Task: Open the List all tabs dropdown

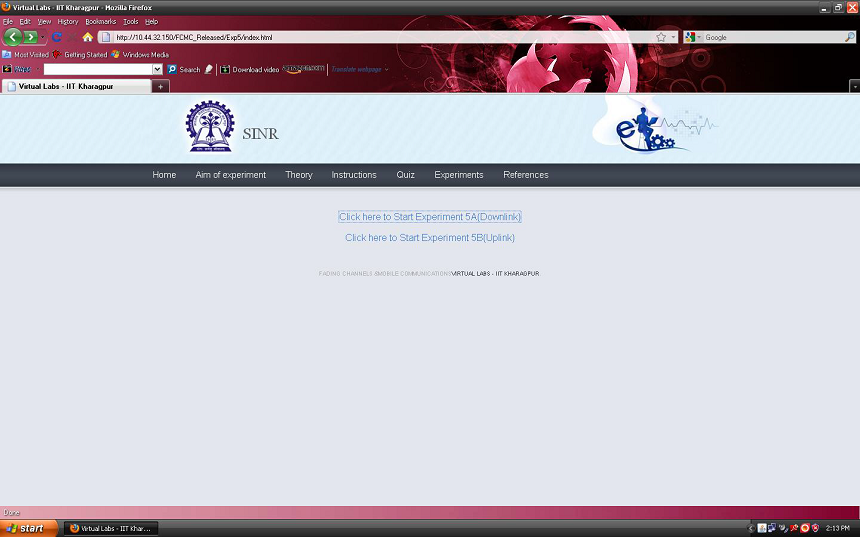Action: point(854,87)
